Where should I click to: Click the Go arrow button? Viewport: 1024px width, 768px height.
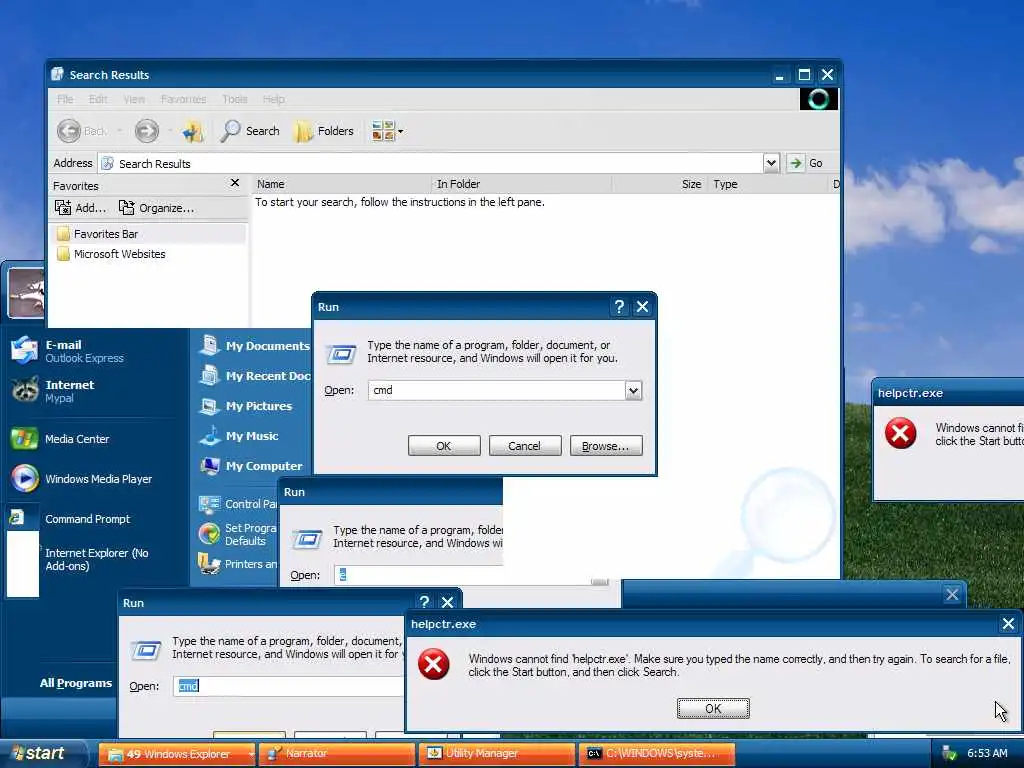pyautogui.click(x=805, y=163)
